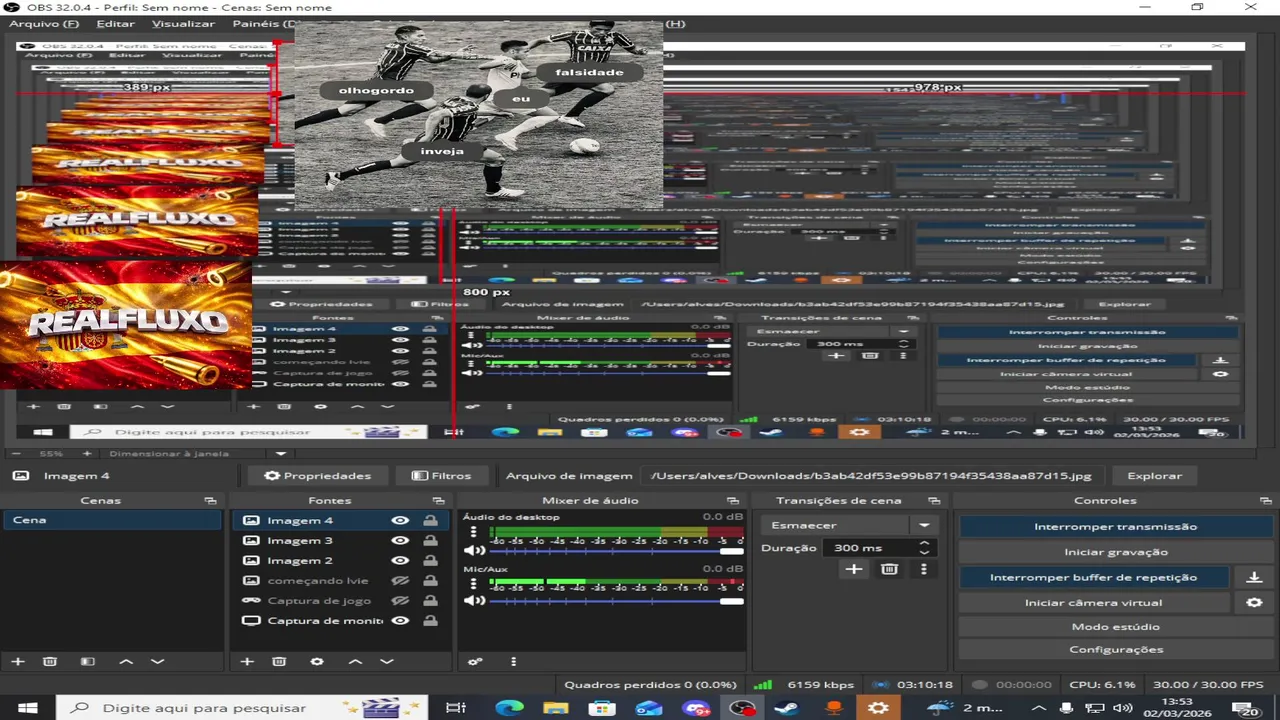
Task: Add a new scene with the Cenas plus icon
Action: coord(17,661)
